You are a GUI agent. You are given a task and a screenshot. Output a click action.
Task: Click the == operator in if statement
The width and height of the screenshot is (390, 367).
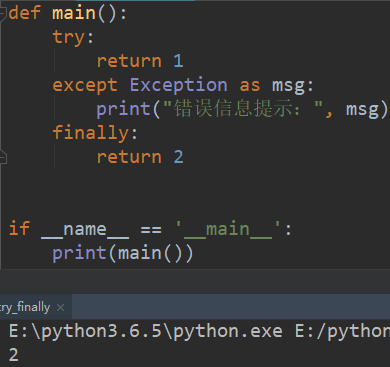click(x=151, y=230)
